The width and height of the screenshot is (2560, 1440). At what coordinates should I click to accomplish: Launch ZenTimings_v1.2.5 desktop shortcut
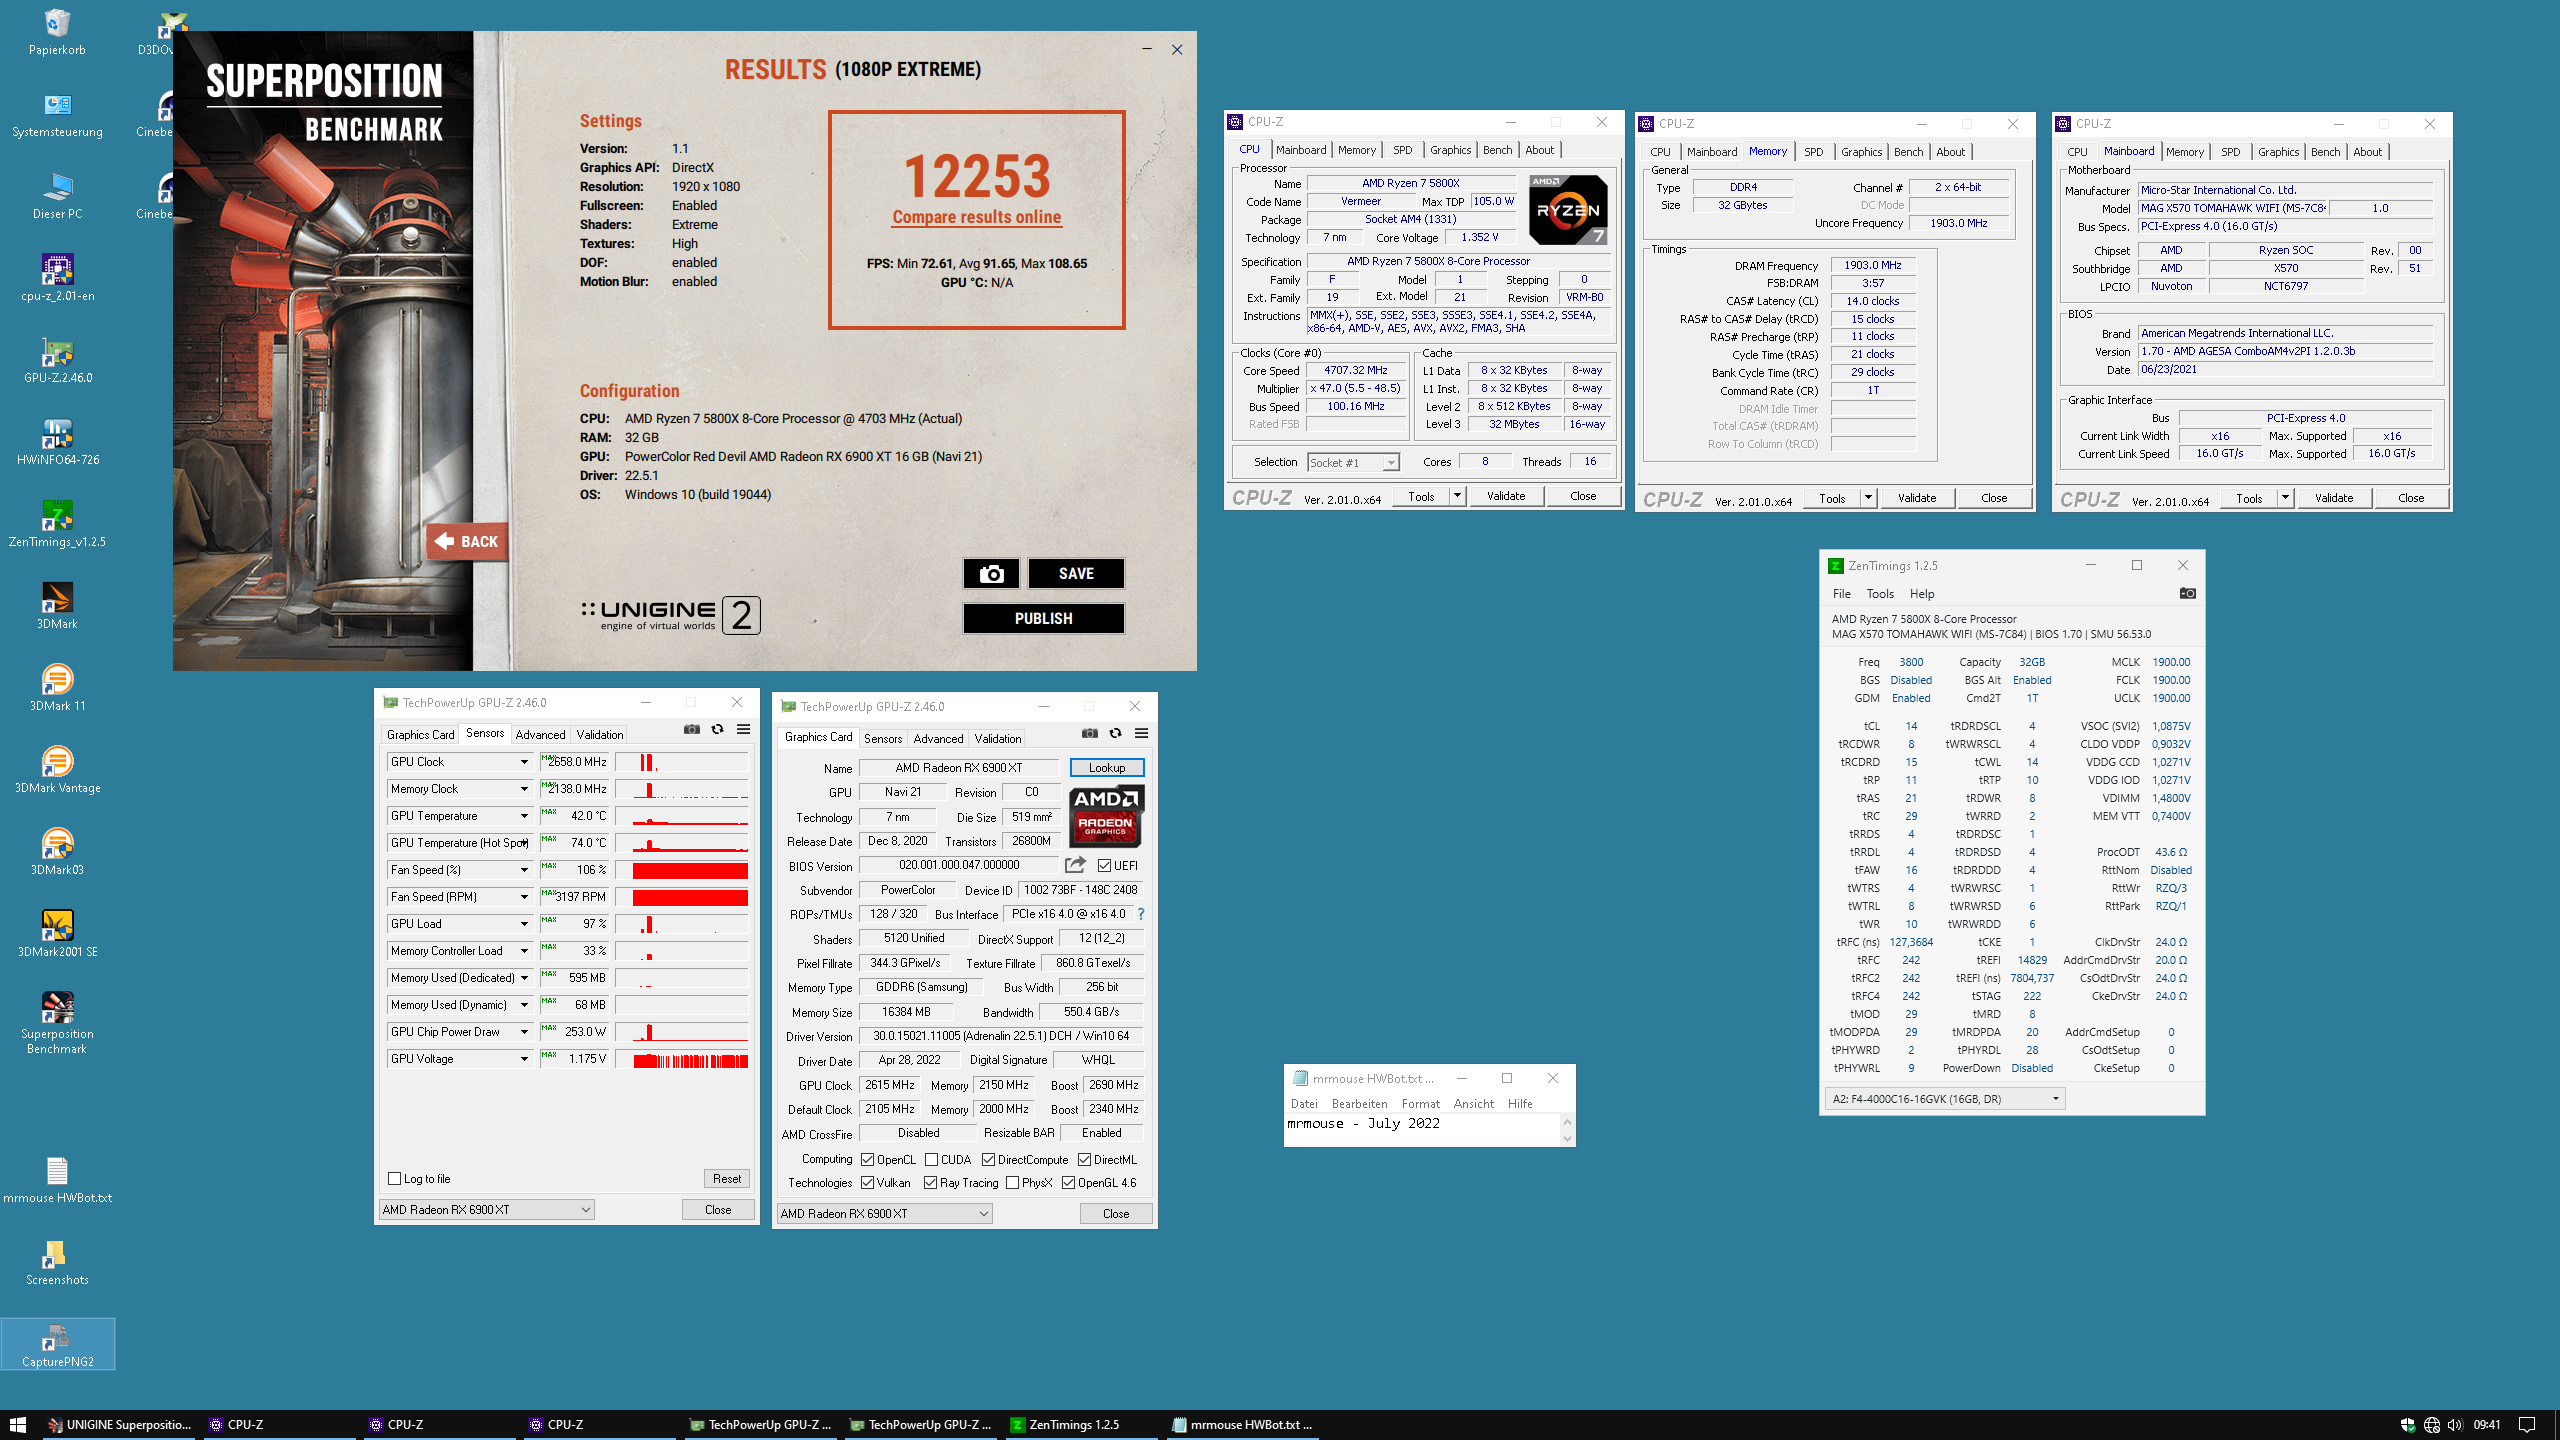(57, 524)
